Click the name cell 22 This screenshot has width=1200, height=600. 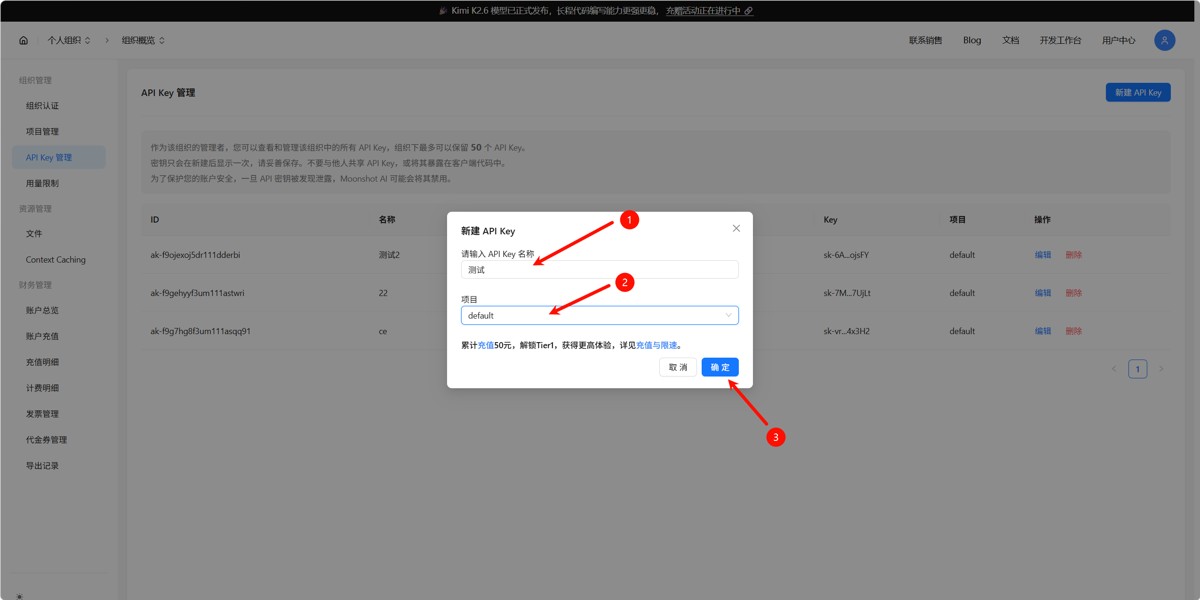tap(383, 293)
